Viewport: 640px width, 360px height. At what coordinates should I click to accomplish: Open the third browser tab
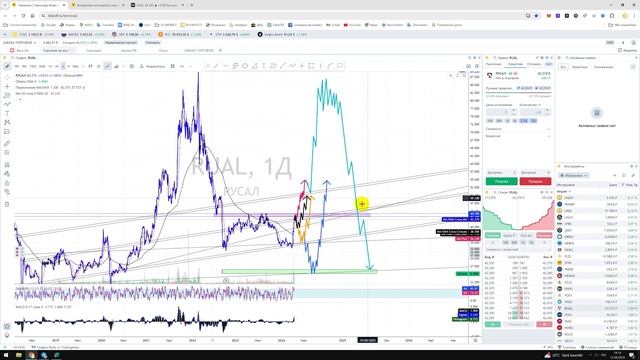coord(158,5)
